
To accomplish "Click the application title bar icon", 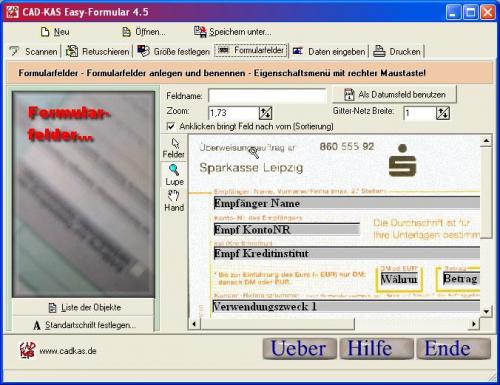I will click(x=12, y=12).
